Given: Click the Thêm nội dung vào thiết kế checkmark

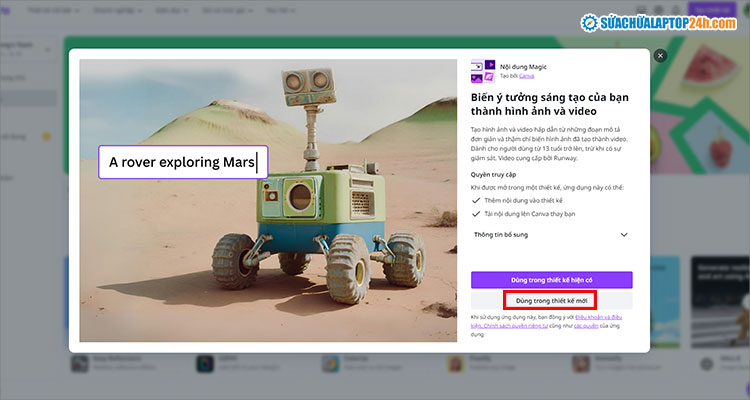Looking at the screenshot, I should click(476, 200).
